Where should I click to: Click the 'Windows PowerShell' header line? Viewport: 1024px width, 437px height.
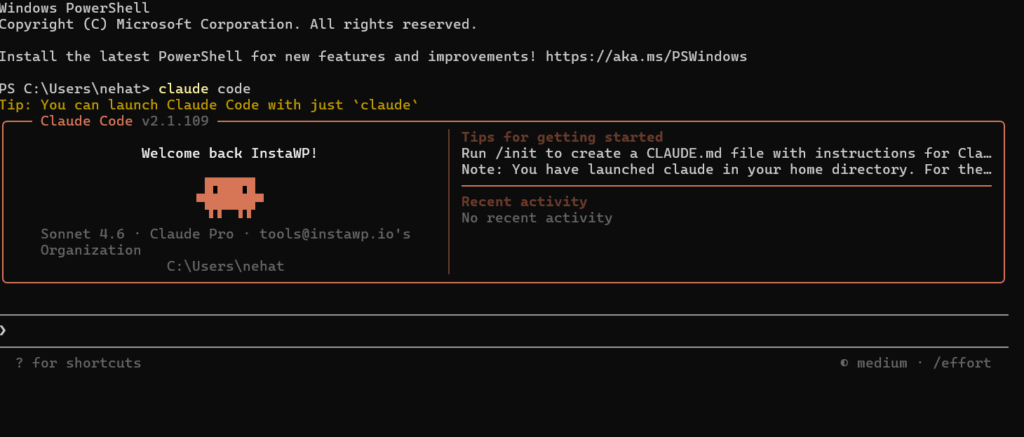[x=74, y=8]
